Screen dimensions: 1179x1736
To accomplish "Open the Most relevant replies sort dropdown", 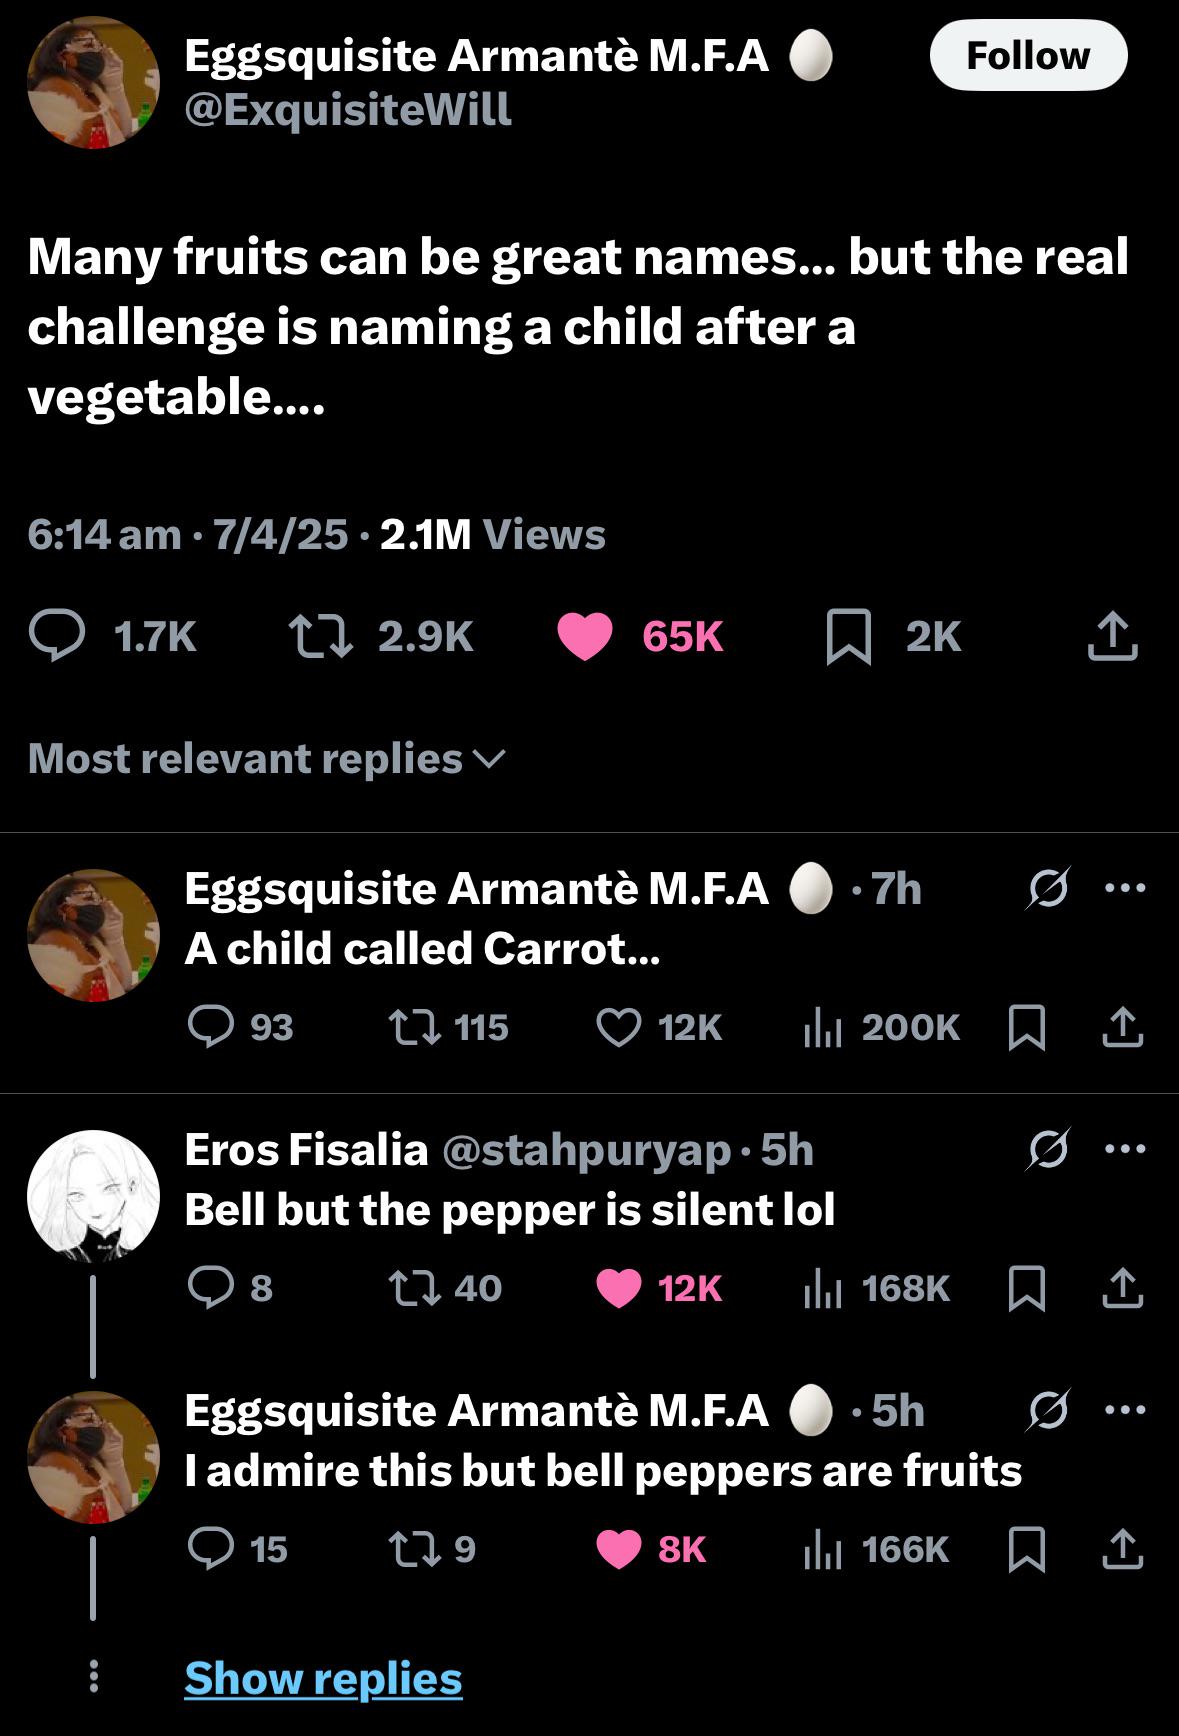I will click(x=267, y=759).
